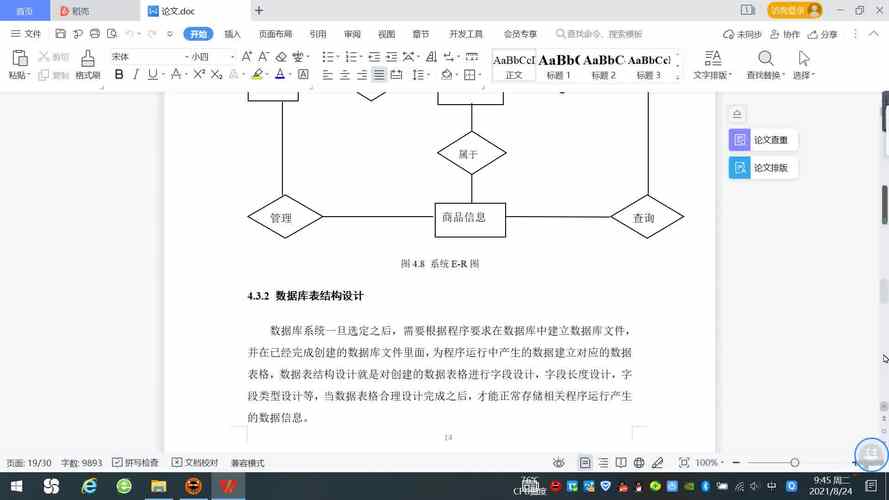This screenshot has height=500, width=889.
Task: Toggle Bold formatting
Action: (x=119, y=74)
